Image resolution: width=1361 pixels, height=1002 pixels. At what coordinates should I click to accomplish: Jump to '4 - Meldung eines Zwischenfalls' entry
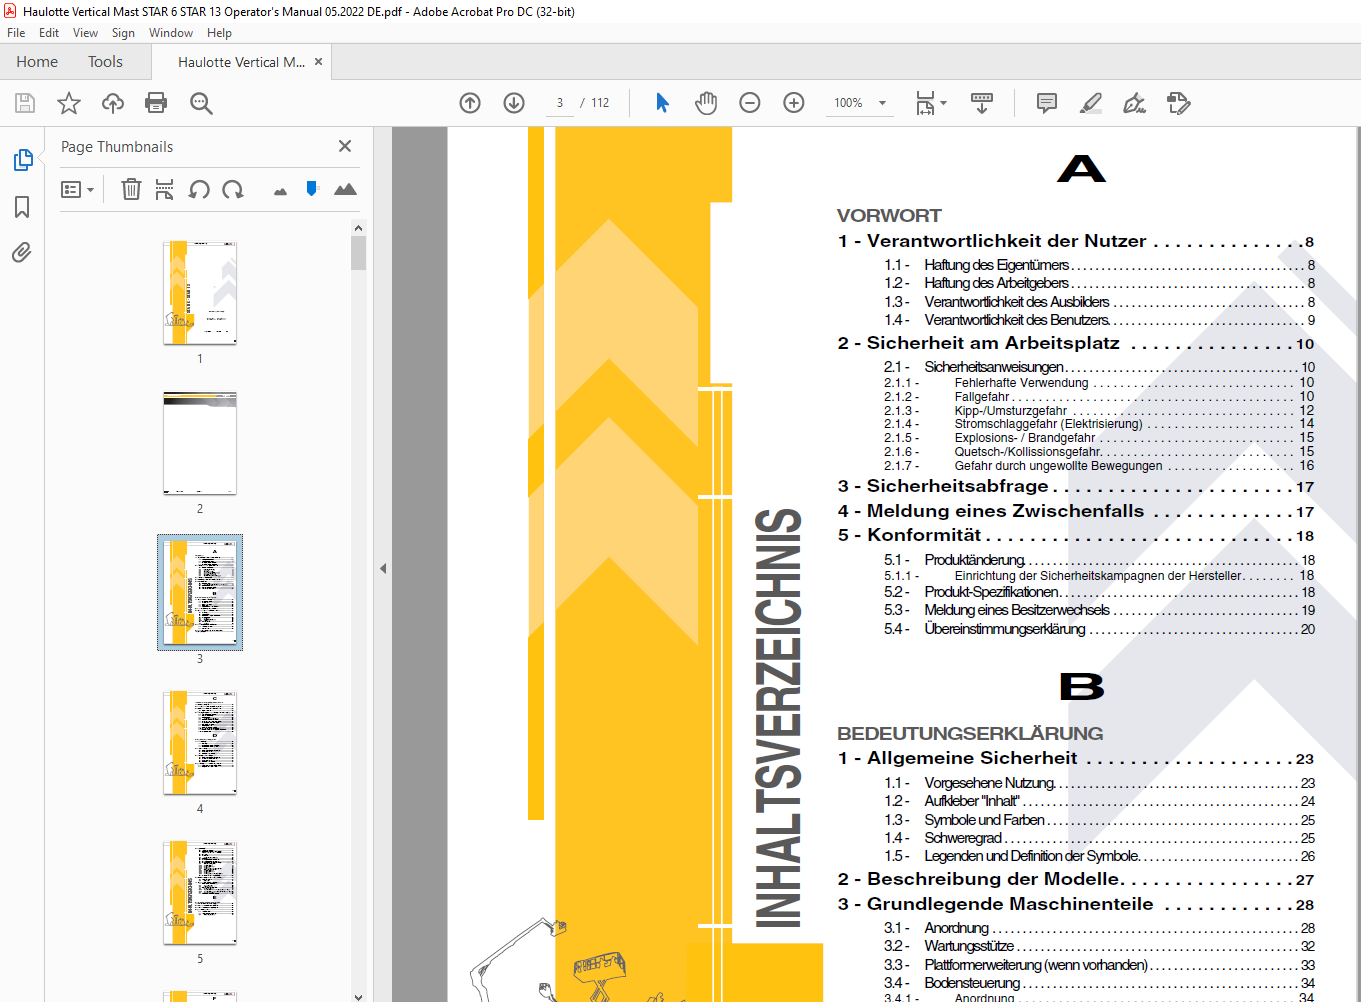pos(1076,511)
